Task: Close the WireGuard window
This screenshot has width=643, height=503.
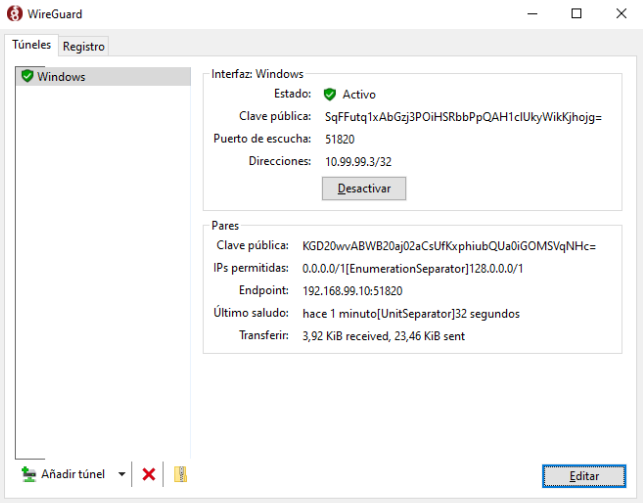Action: [621, 14]
